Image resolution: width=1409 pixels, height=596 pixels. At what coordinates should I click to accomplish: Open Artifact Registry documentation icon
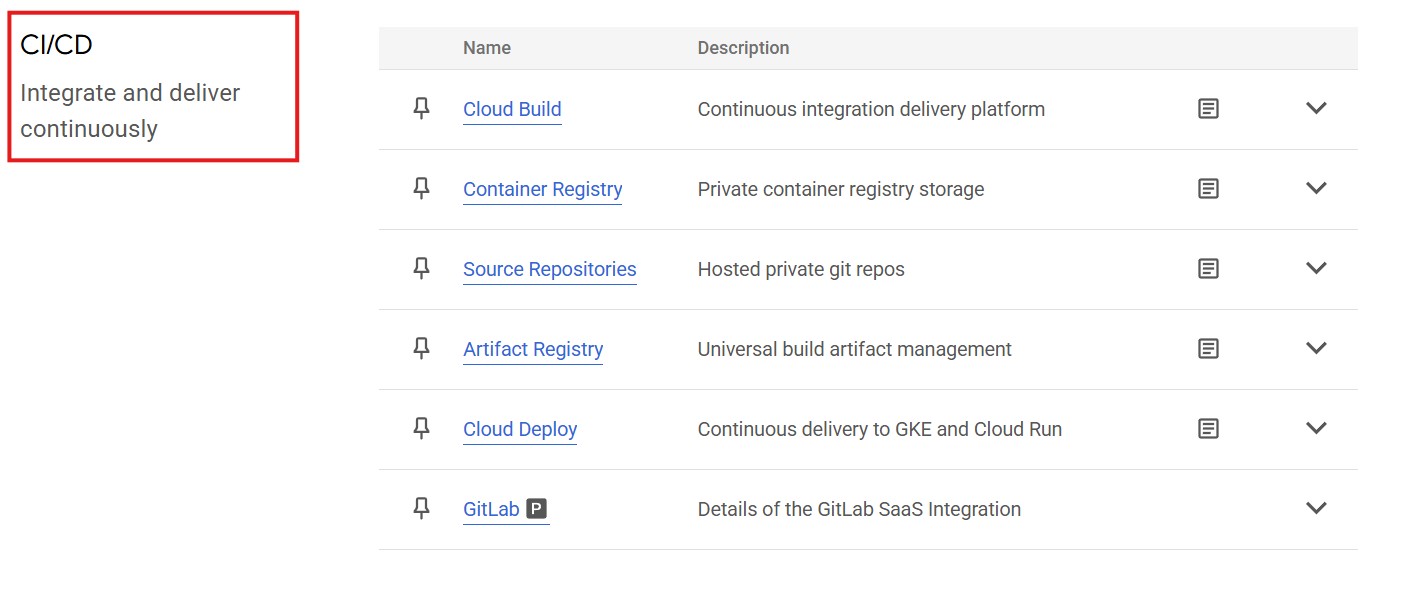(x=1208, y=349)
